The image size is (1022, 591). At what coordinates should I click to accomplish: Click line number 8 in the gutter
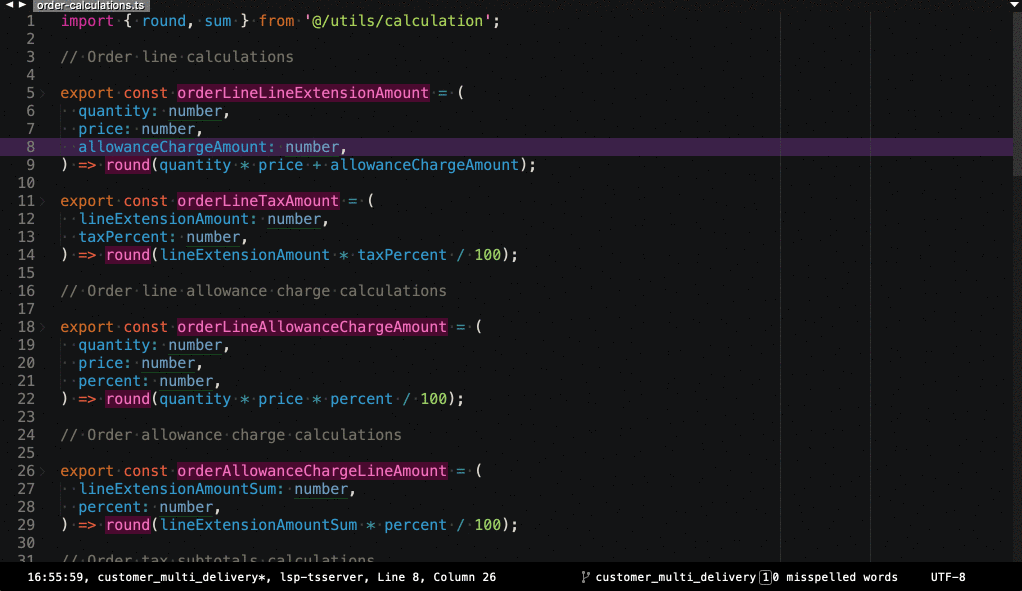30,147
